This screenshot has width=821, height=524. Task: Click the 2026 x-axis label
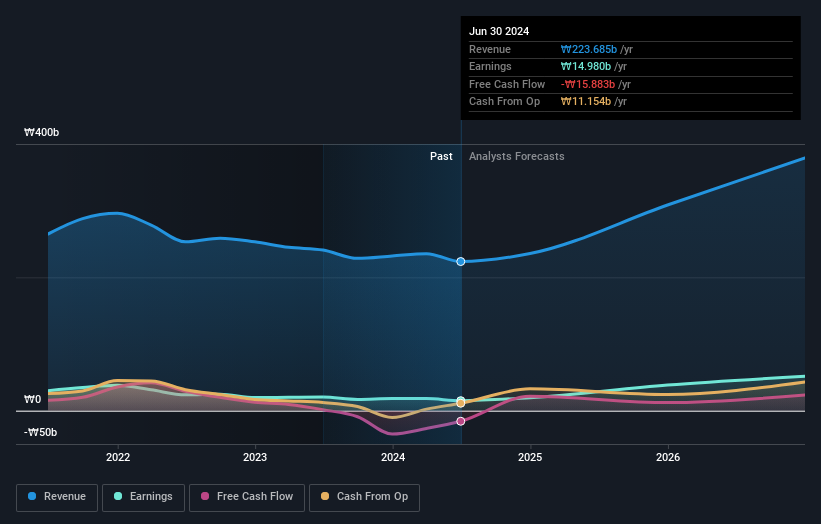point(668,457)
